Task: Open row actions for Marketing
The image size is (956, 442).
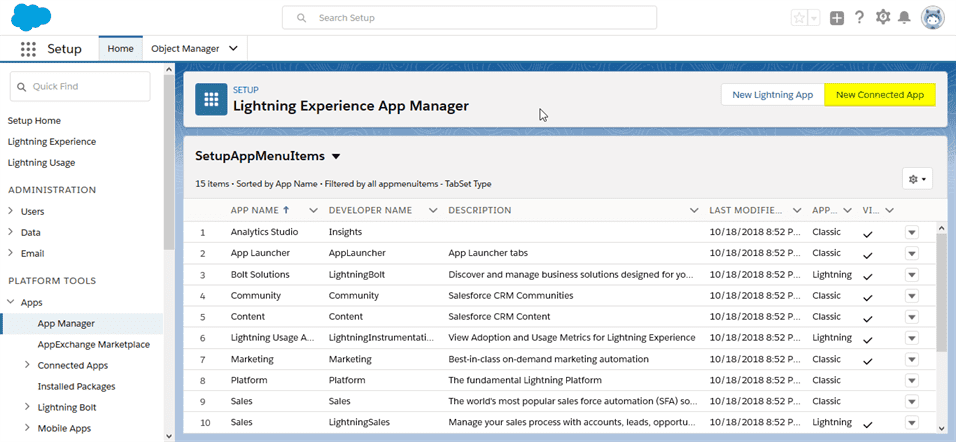Action: [x=911, y=359]
